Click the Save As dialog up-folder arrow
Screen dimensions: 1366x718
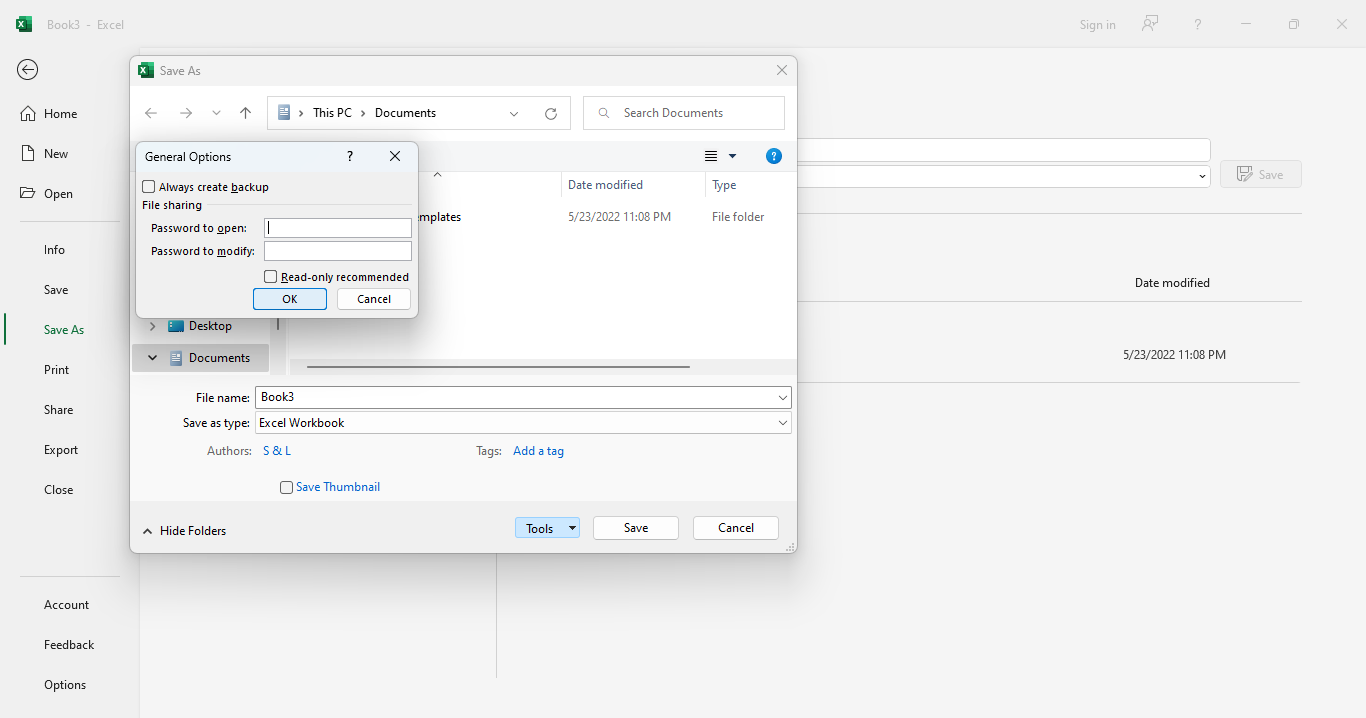click(x=245, y=113)
